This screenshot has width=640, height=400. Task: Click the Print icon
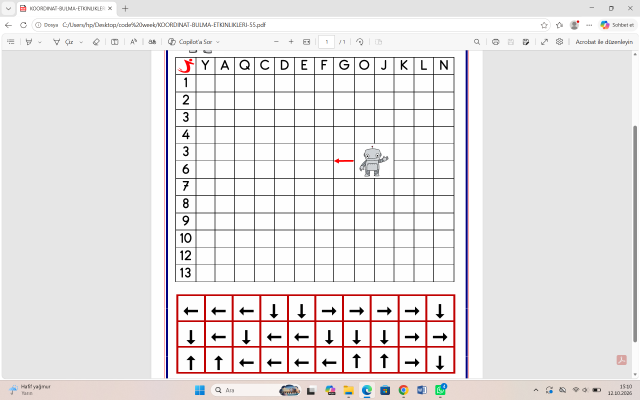pyautogui.click(x=496, y=42)
